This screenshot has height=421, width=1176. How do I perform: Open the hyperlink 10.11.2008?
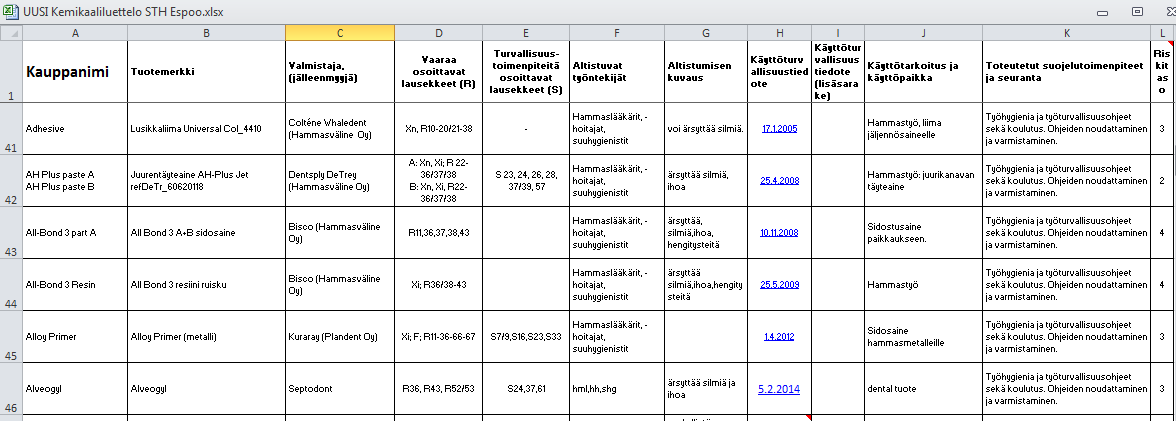pyautogui.click(x=779, y=233)
